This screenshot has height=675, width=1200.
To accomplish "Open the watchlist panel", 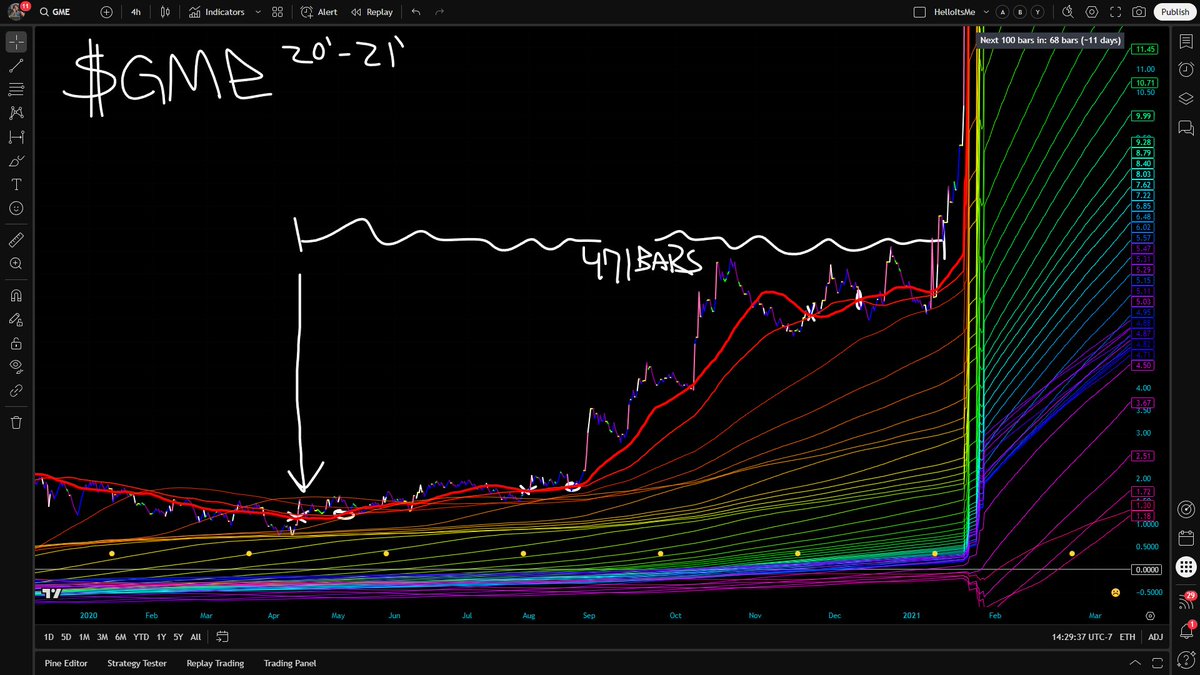I will pyautogui.click(x=1185, y=43).
